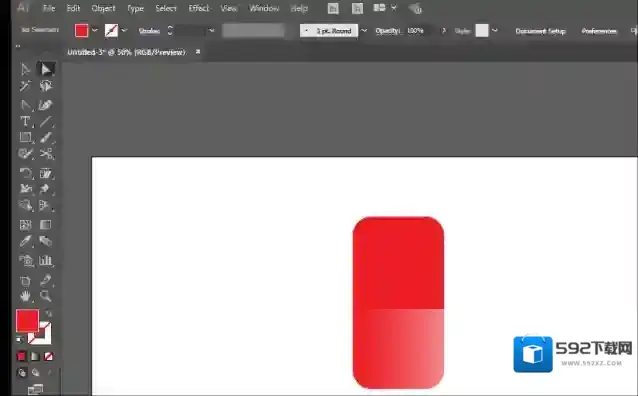Select the Blend tool
This screenshot has width=638, height=396.
coord(46,241)
